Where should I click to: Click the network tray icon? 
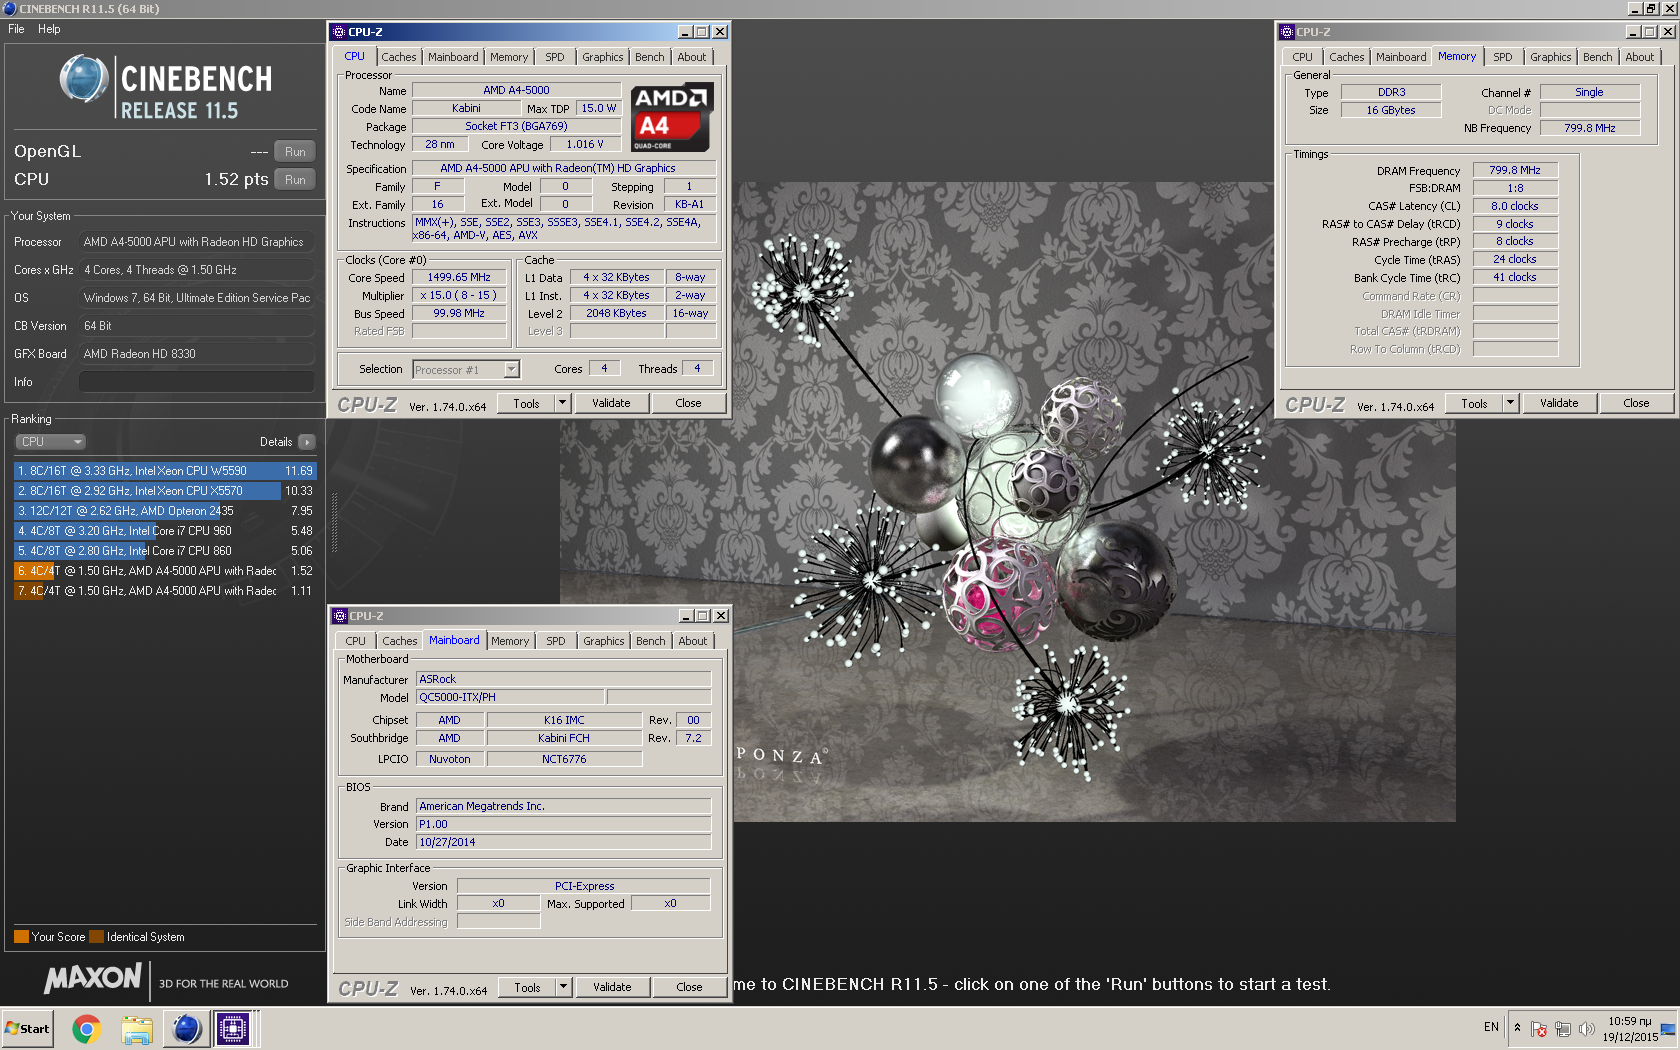tap(1563, 1028)
